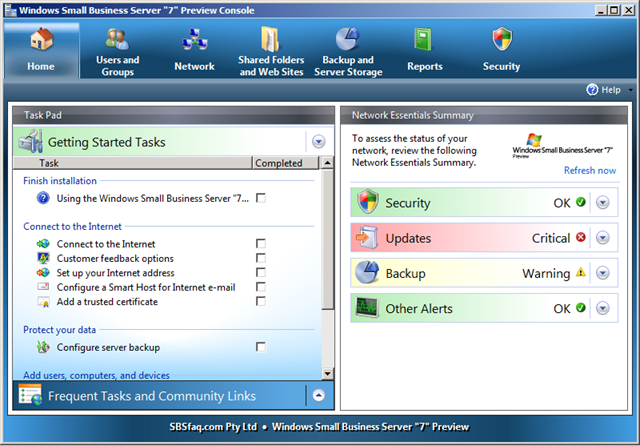The image size is (640, 446).
Task: Check the Connect to the Internet checkbox
Action: (x=261, y=243)
